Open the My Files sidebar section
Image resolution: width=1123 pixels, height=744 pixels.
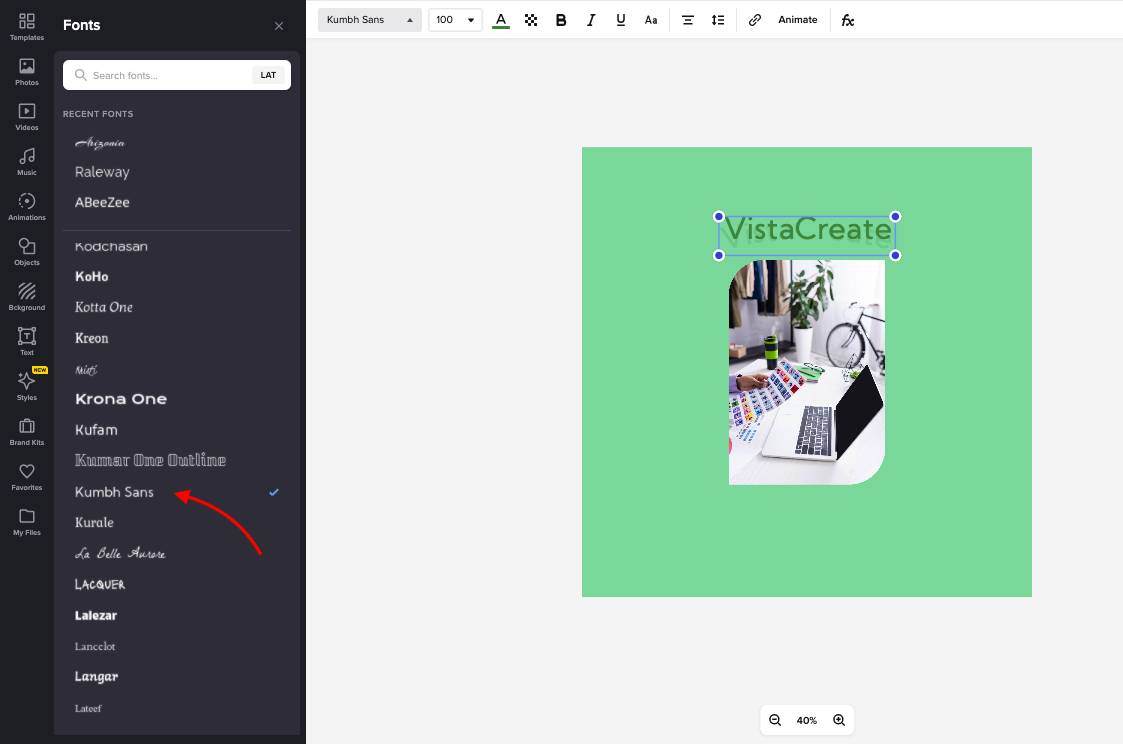click(26, 522)
